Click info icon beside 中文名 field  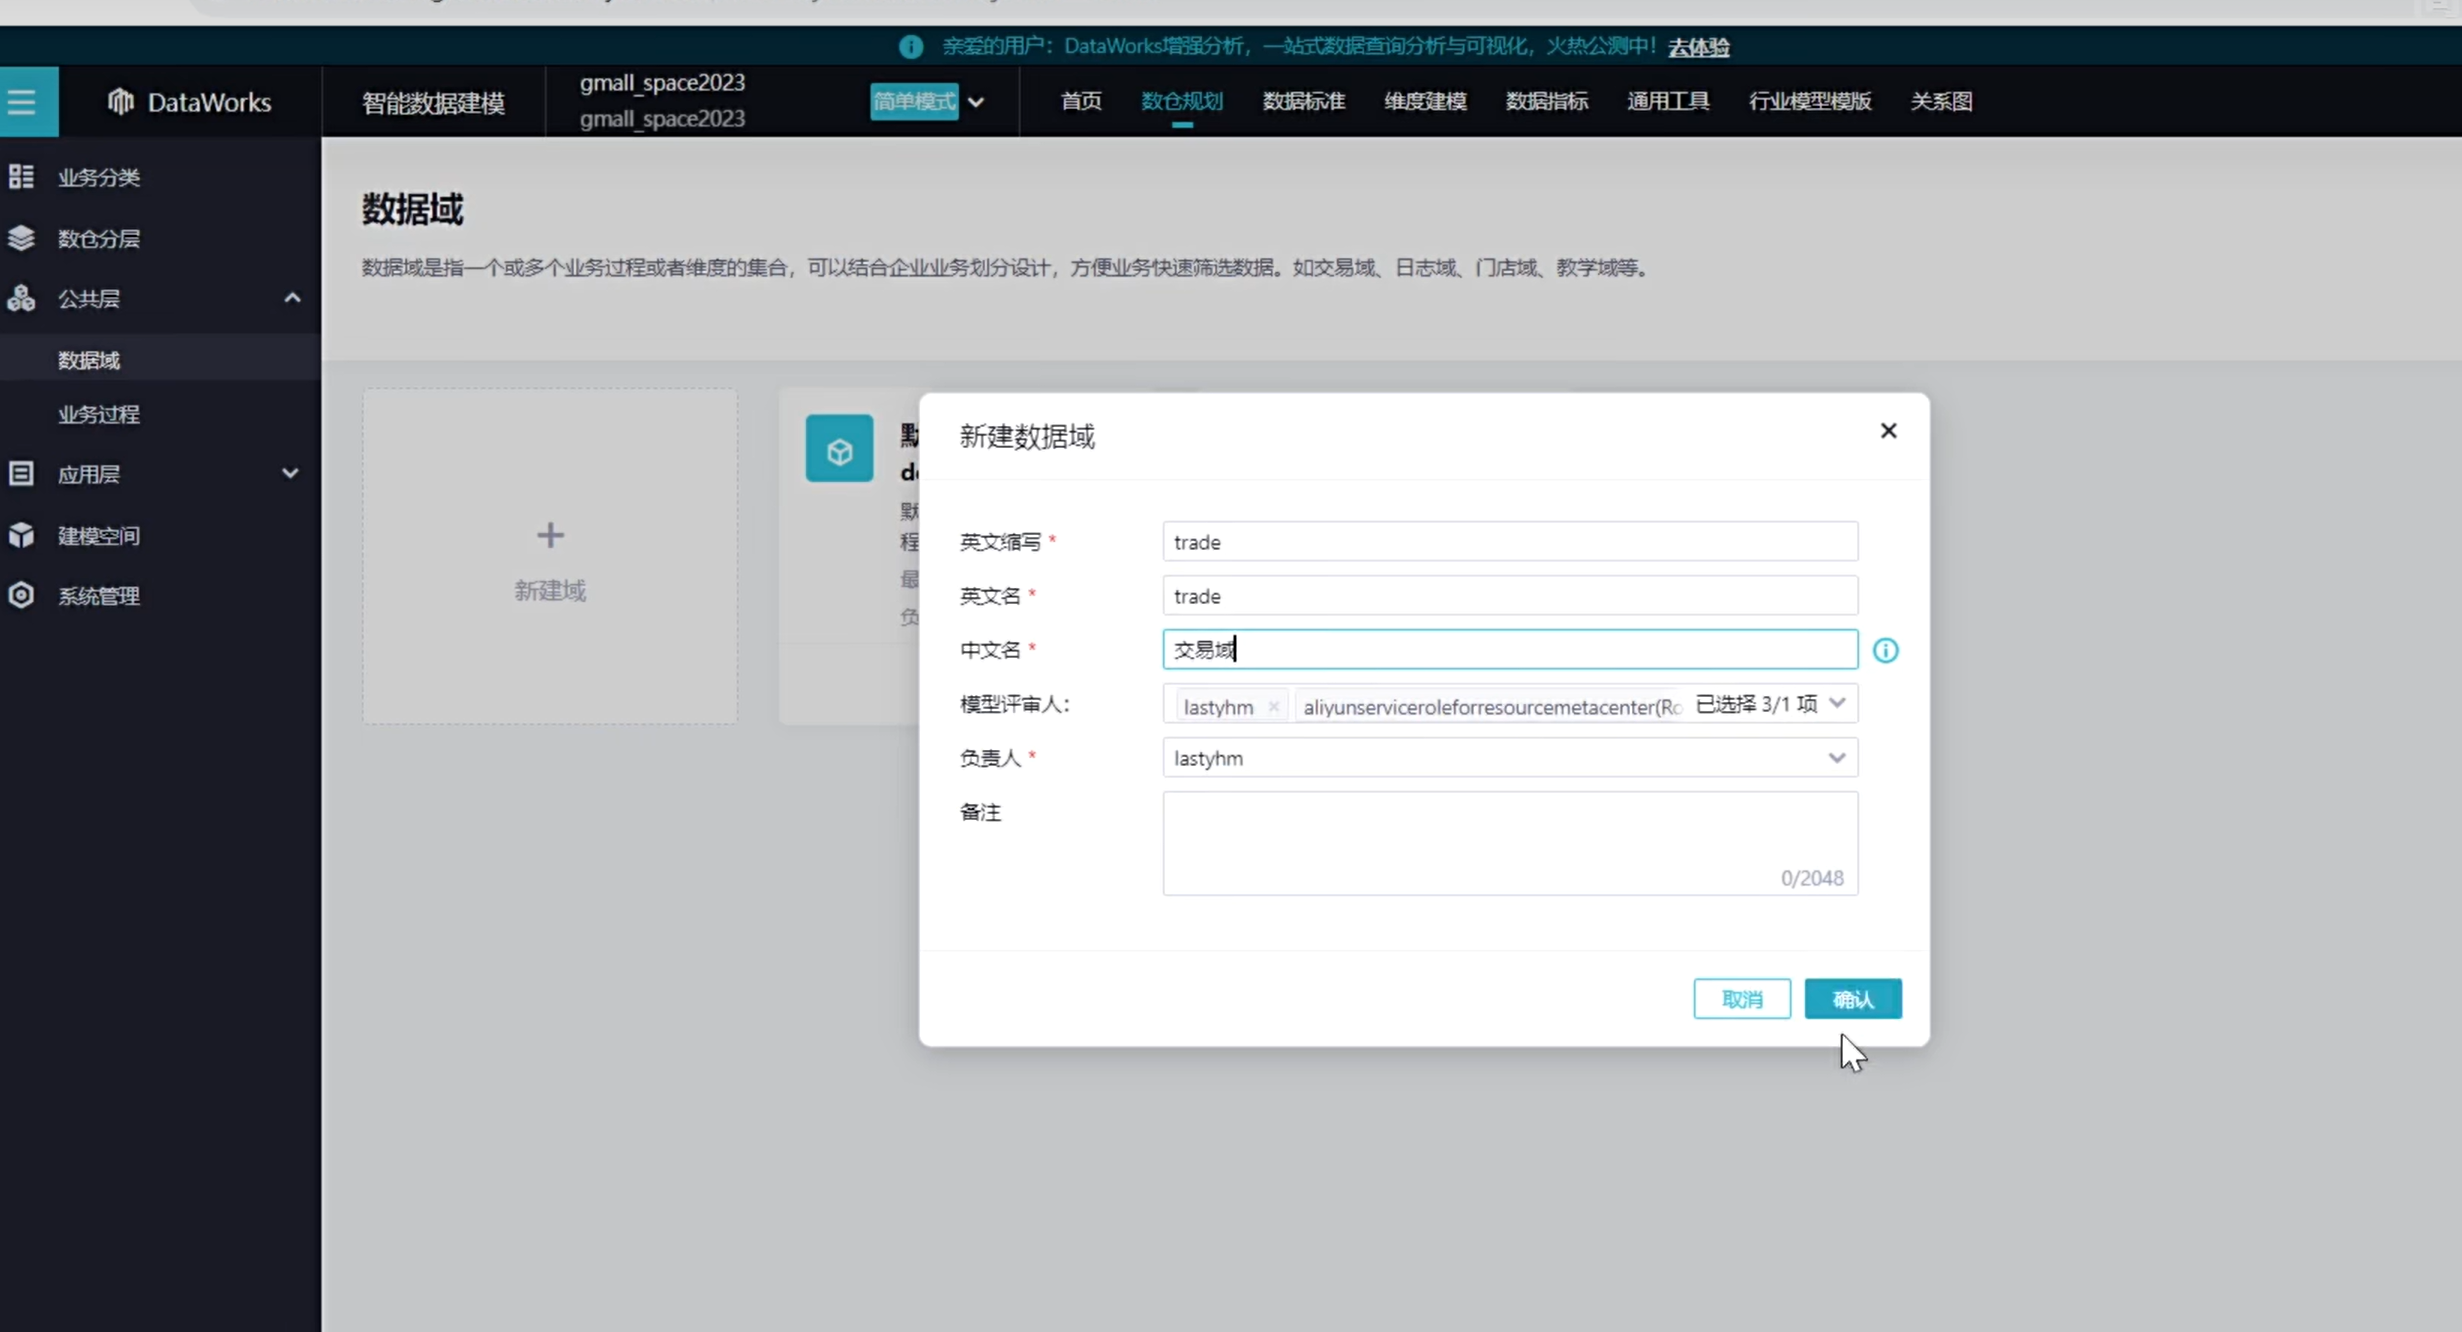pos(1885,651)
